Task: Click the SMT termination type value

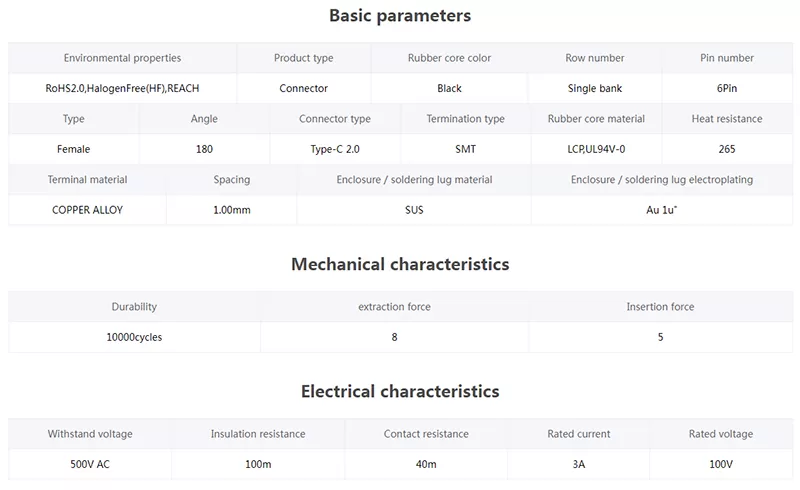Action: (465, 149)
